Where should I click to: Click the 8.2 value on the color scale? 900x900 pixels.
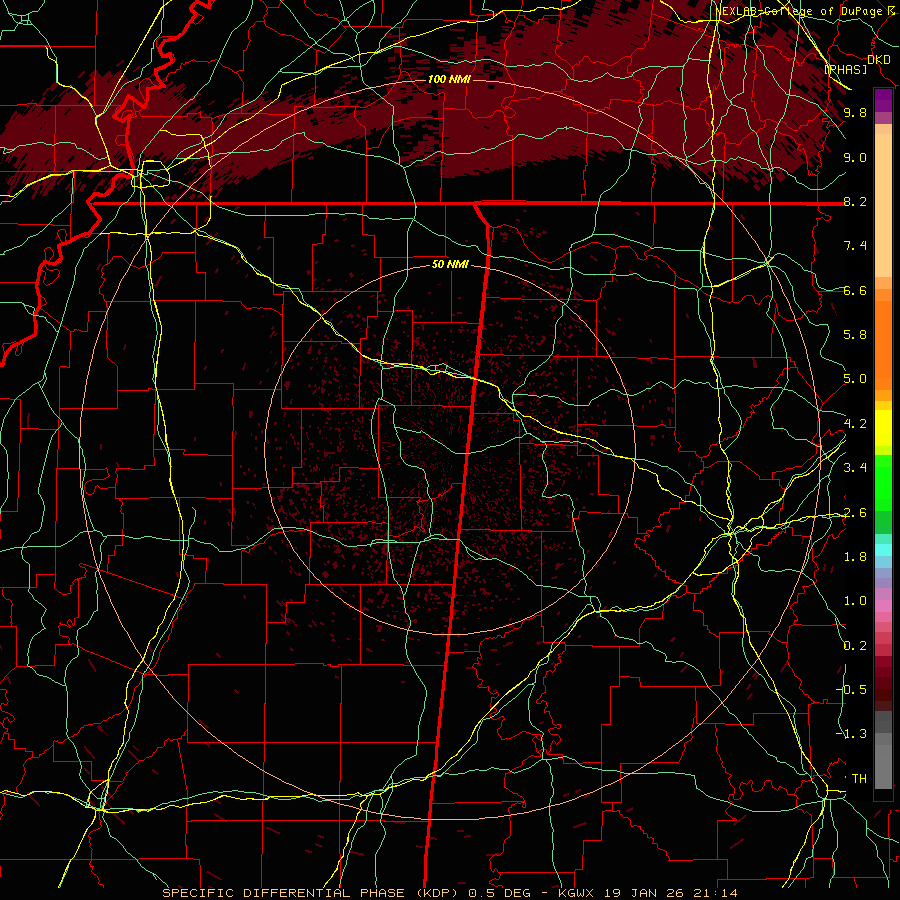pyautogui.click(x=855, y=201)
